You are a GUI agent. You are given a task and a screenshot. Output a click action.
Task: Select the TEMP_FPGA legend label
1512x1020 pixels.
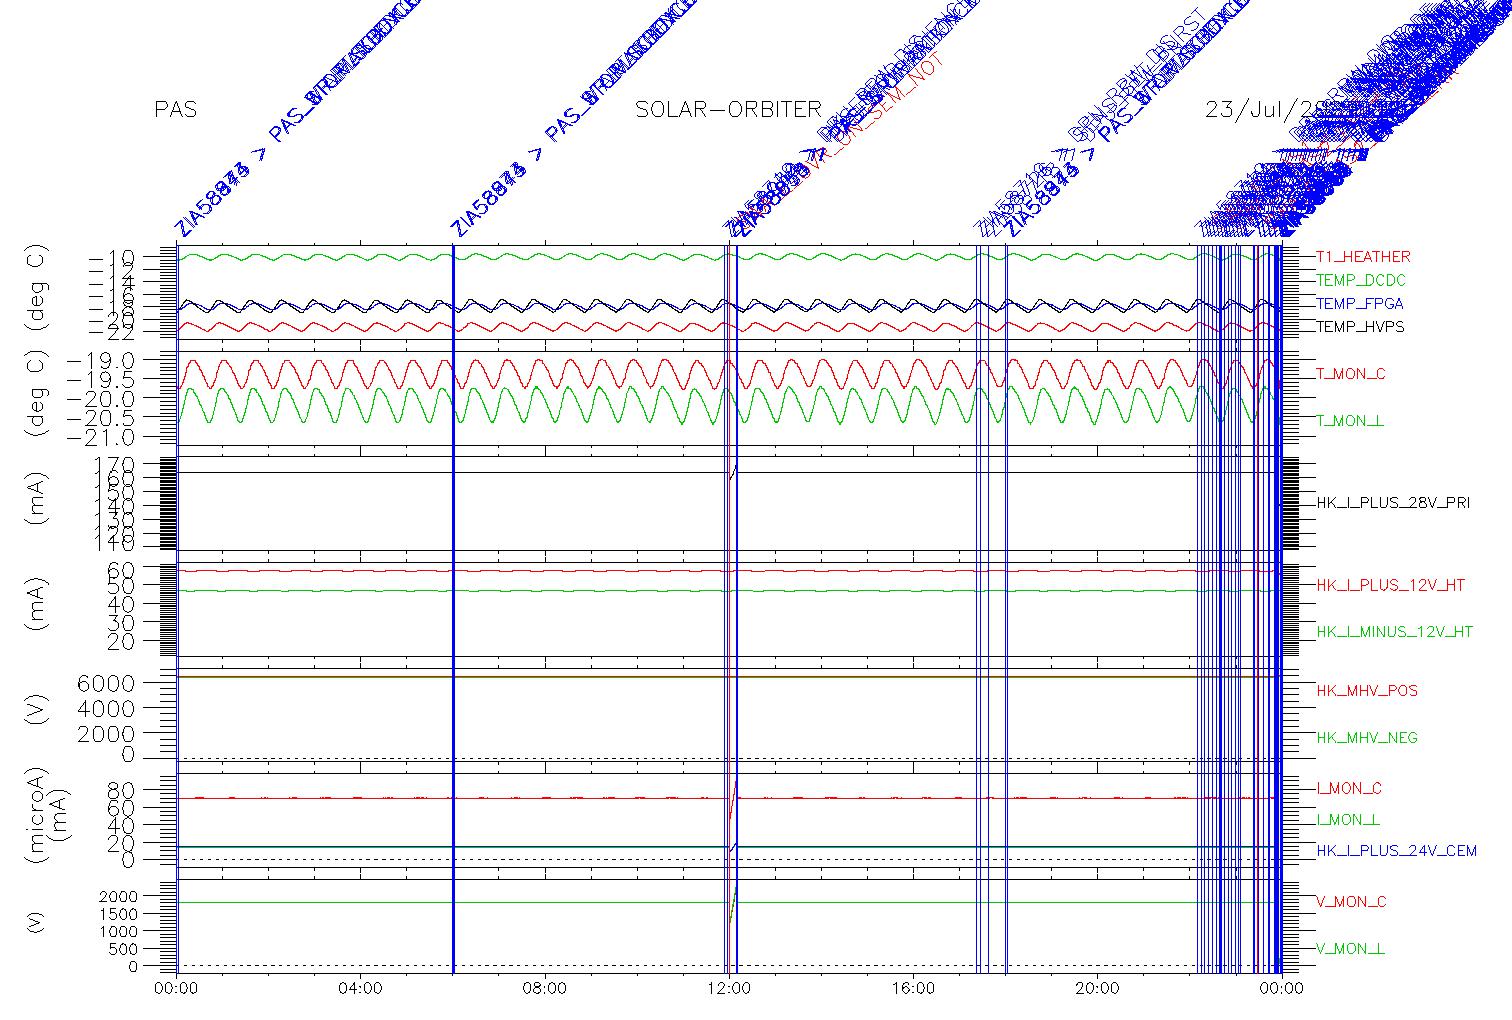(x=1360, y=304)
